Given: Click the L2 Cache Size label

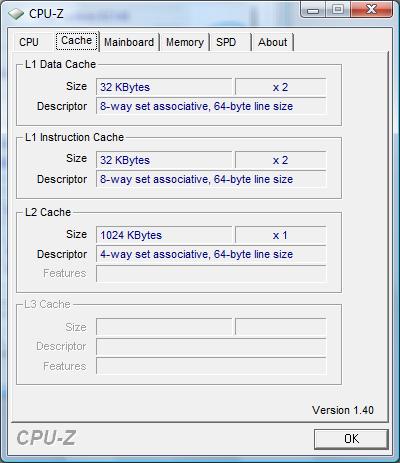Looking at the screenshot, I should point(76,234).
